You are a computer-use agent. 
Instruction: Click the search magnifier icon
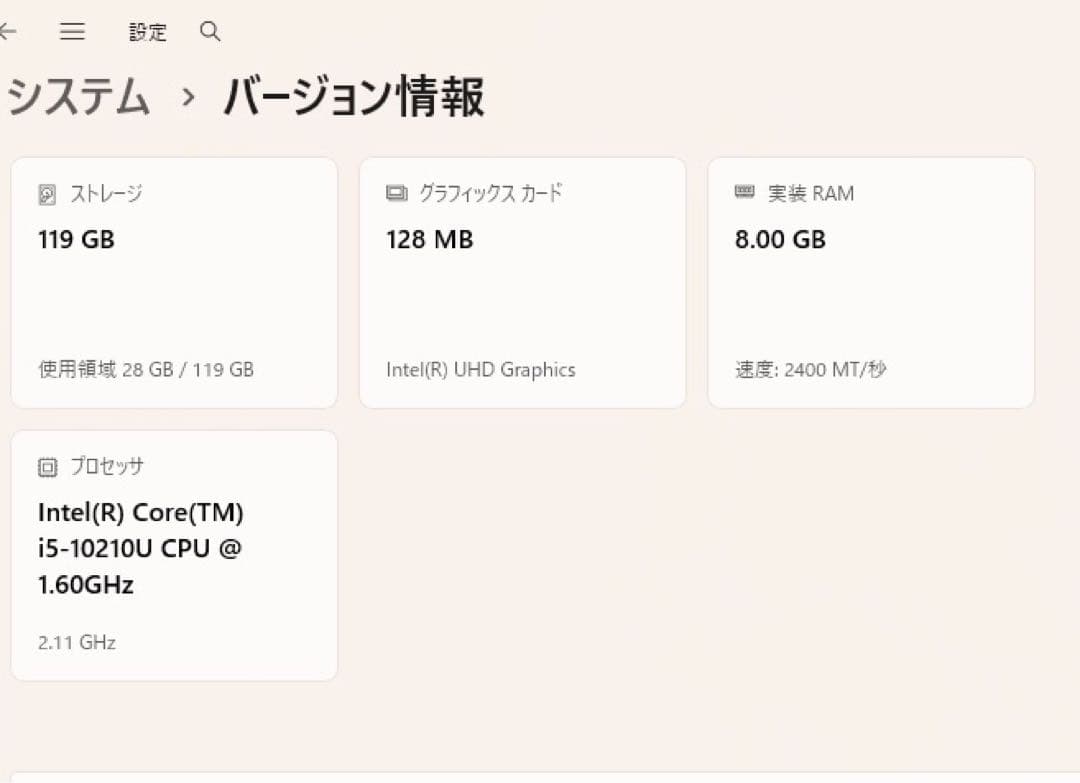210,32
